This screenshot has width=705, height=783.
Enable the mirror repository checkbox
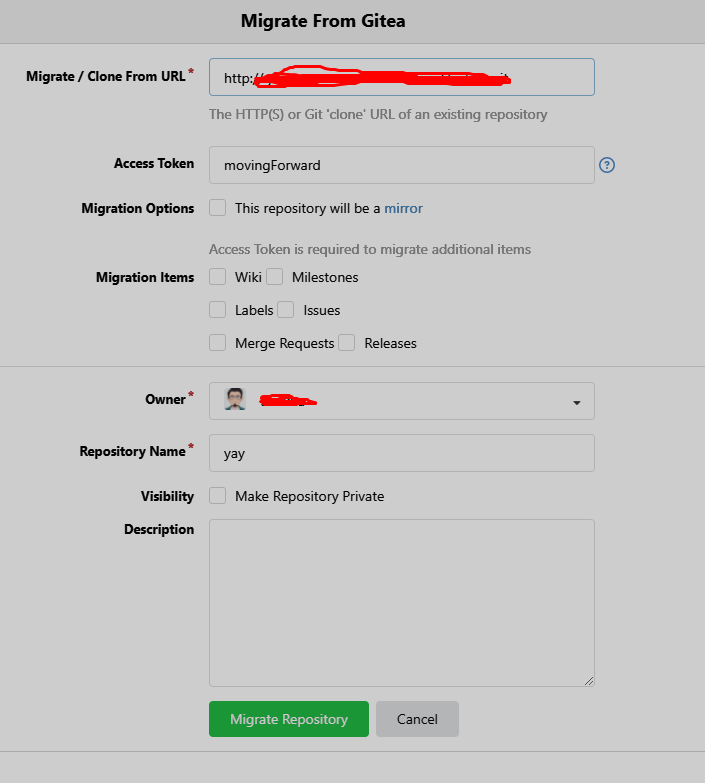pos(217,208)
